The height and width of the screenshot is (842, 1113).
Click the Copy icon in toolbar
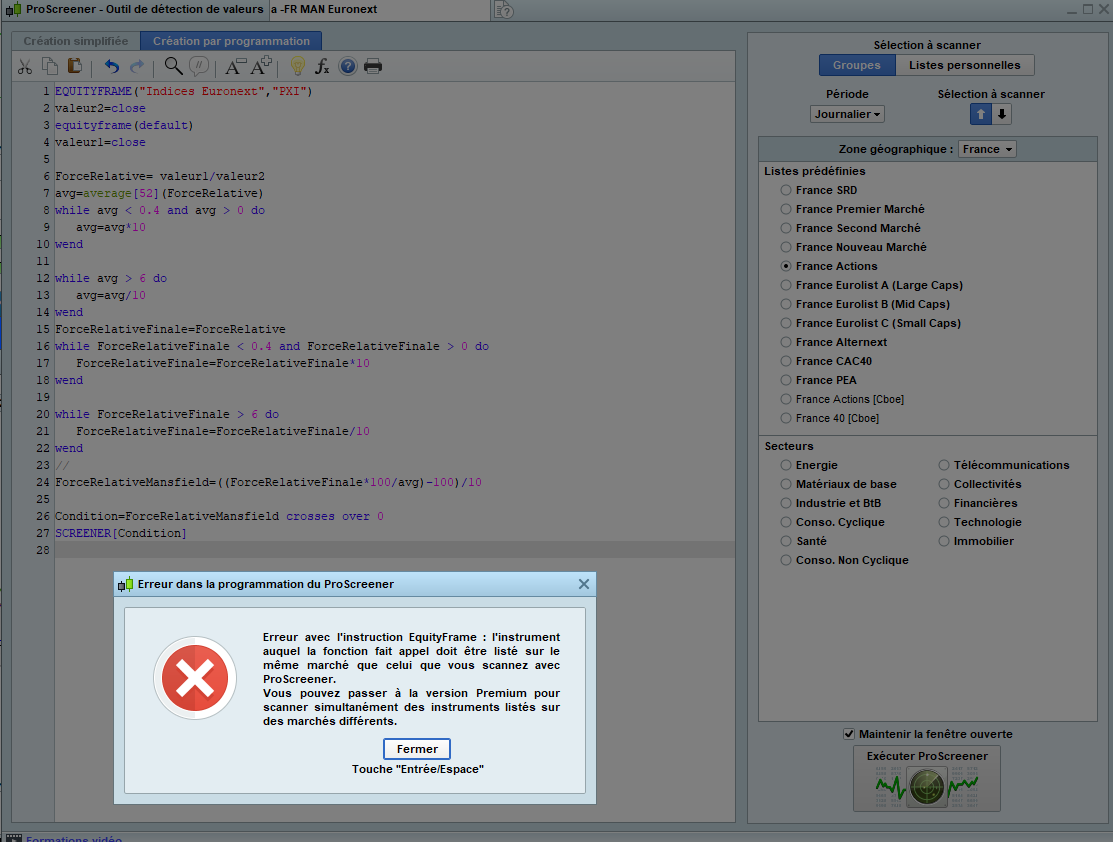pyautogui.click(x=50, y=66)
